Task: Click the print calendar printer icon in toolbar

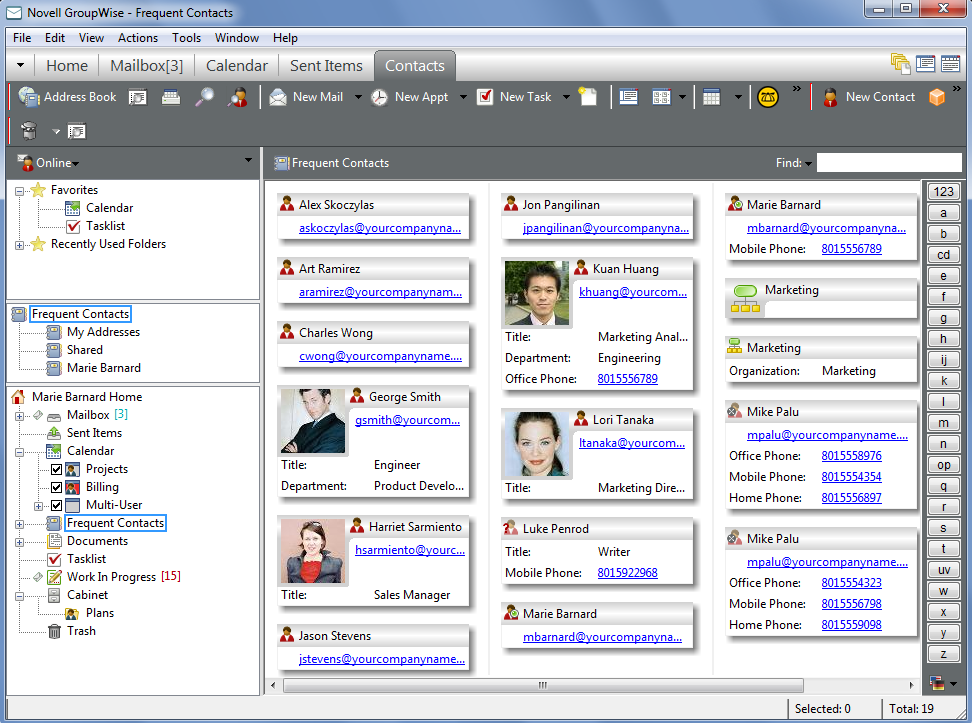Action: click(x=170, y=97)
